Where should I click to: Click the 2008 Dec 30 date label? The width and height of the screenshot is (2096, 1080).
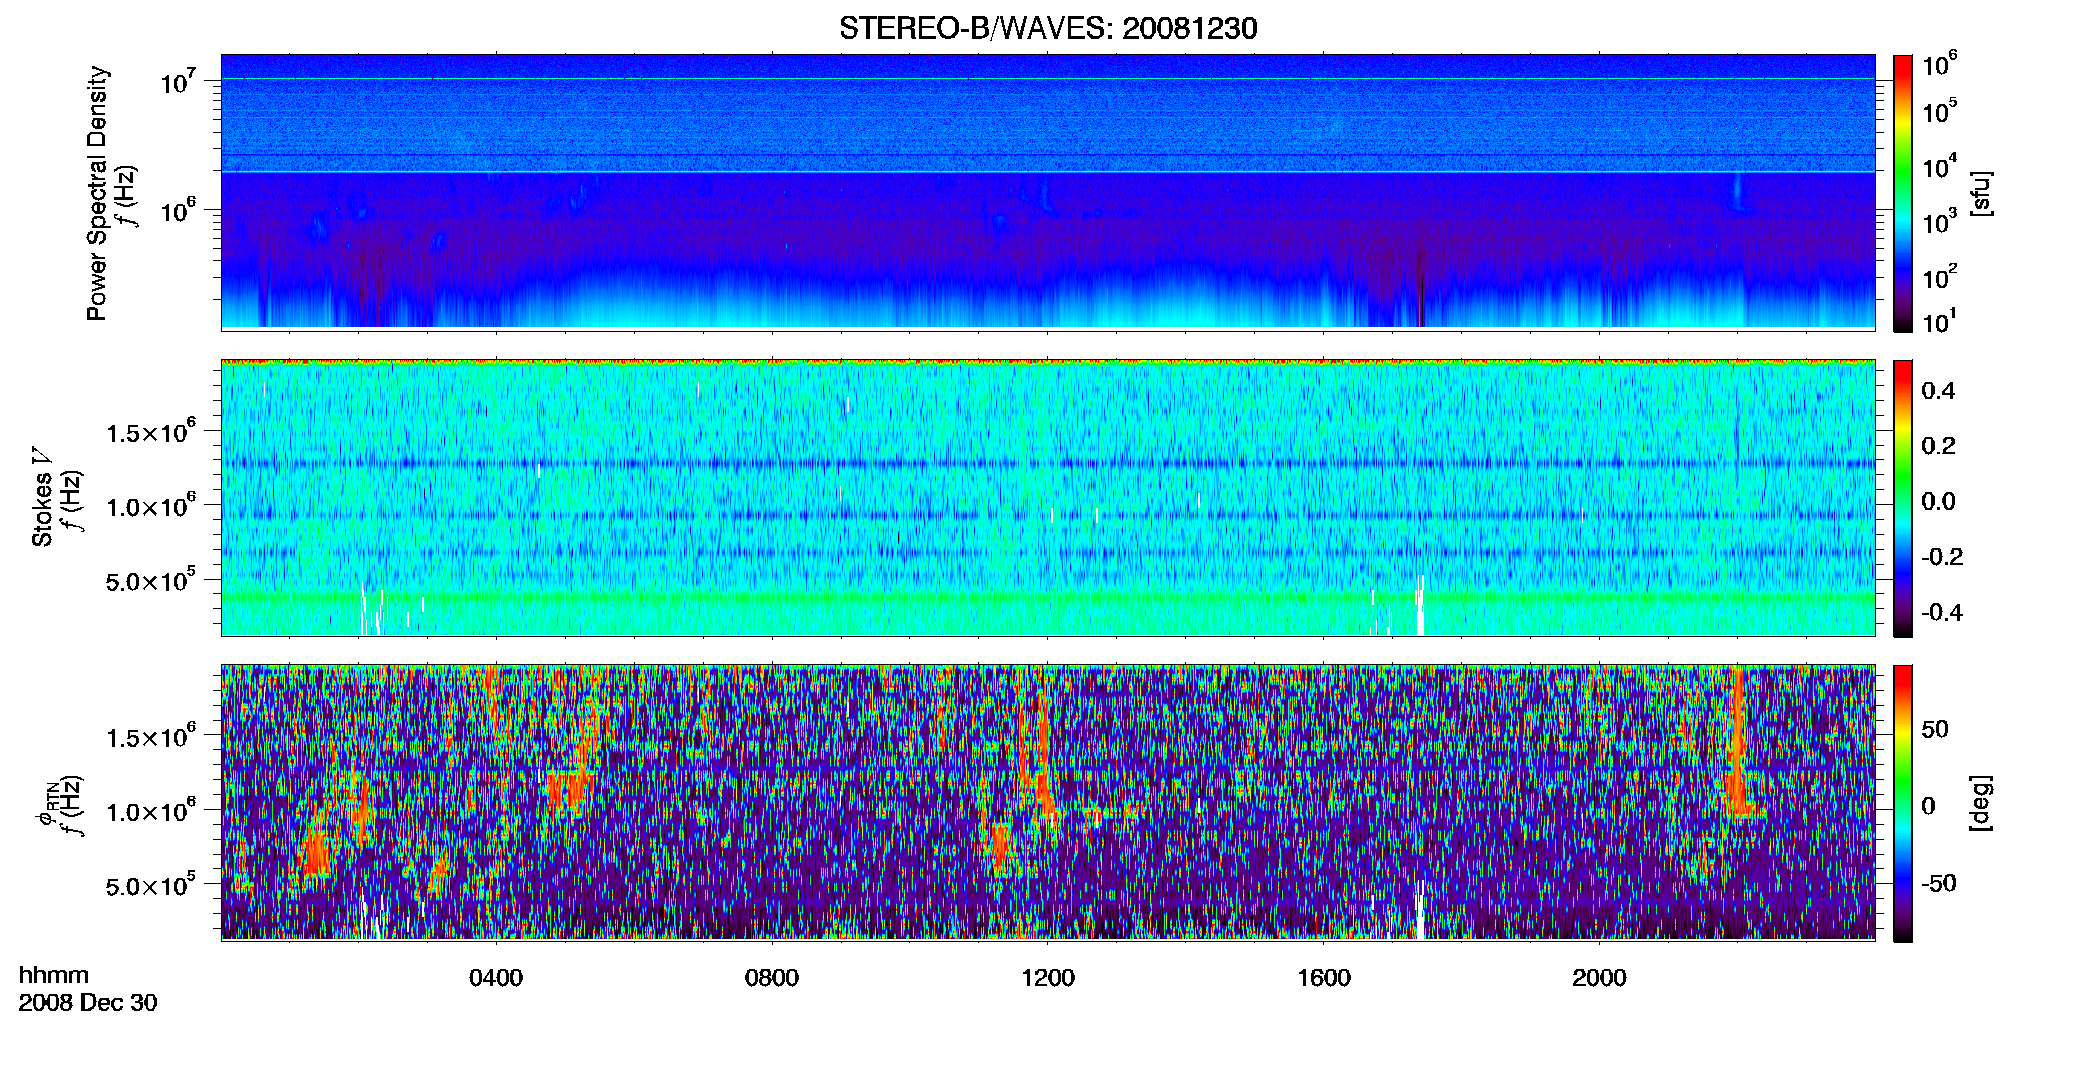[88, 1003]
